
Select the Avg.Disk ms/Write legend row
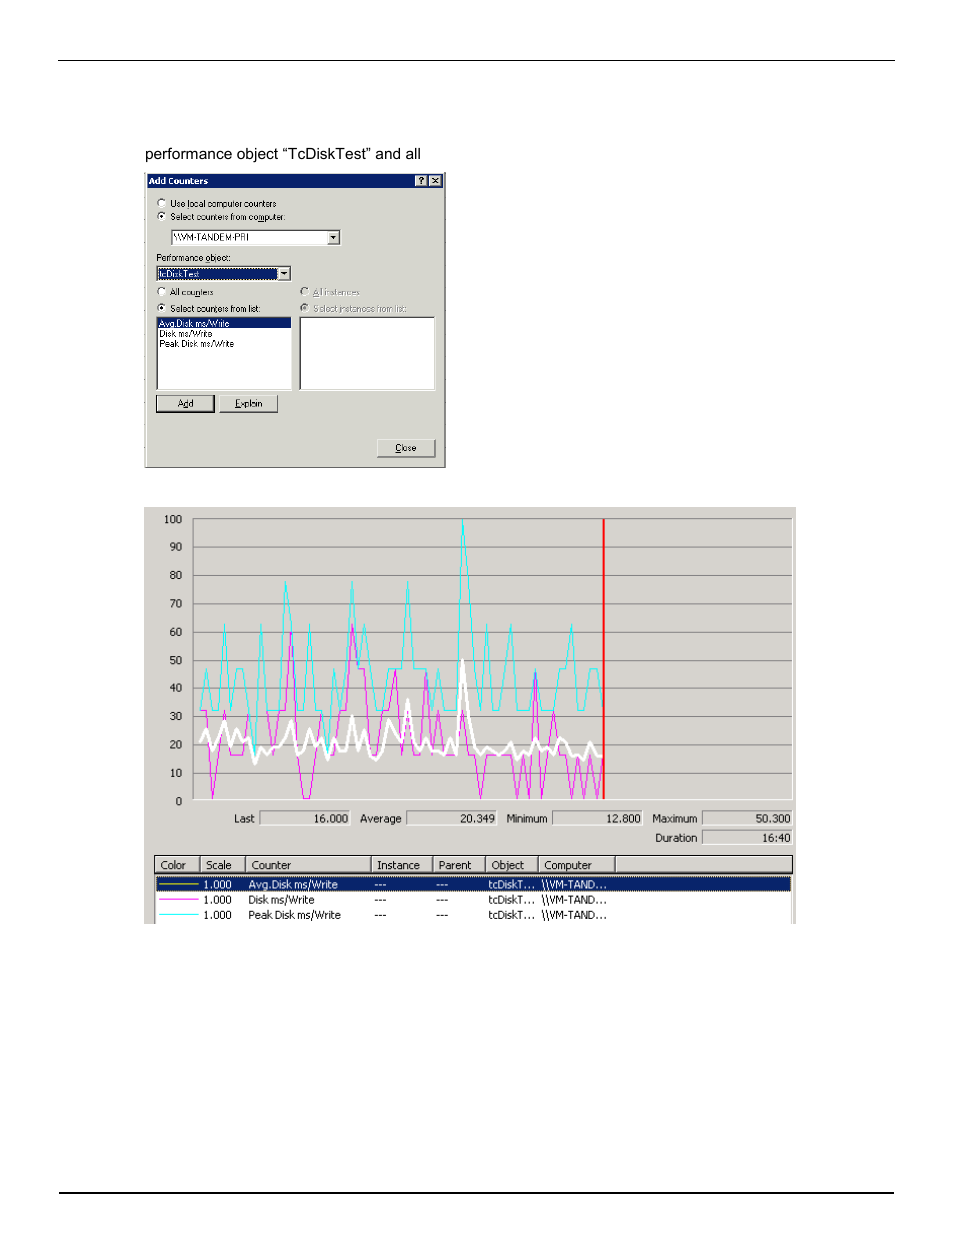pos(473,884)
